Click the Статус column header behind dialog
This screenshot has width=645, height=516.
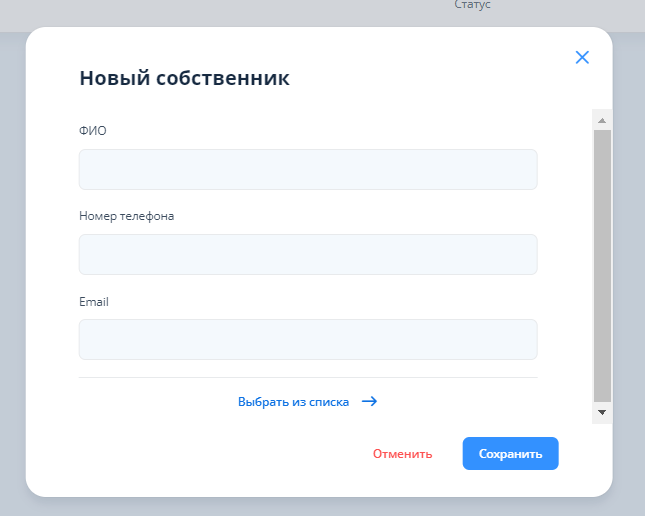pyautogui.click(x=472, y=6)
